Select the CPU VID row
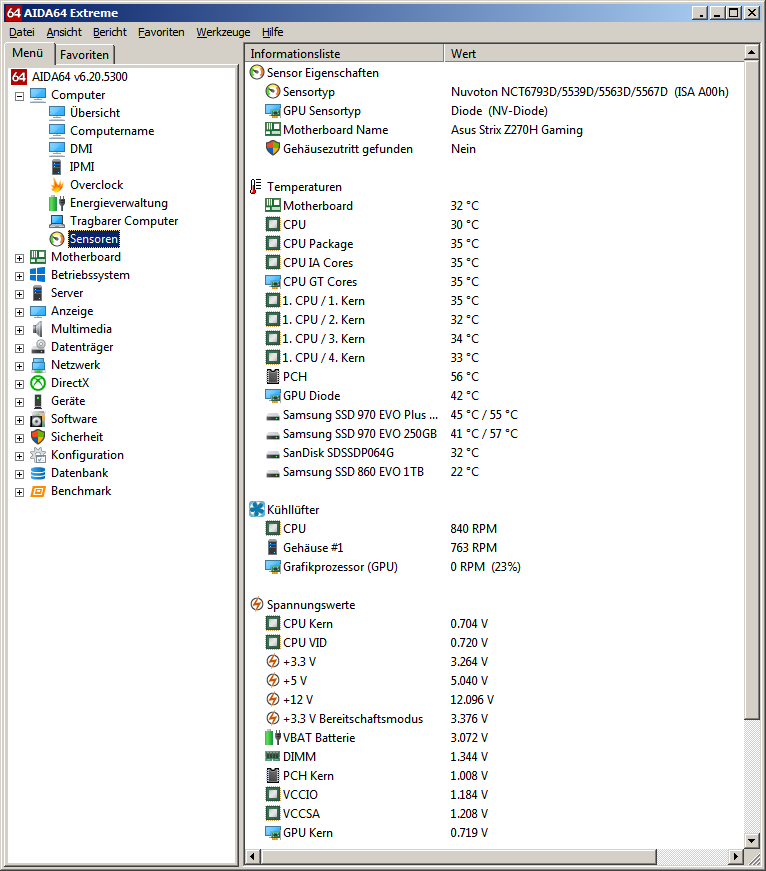Viewport: 766px width, 871px height. (x=494, y=643)
